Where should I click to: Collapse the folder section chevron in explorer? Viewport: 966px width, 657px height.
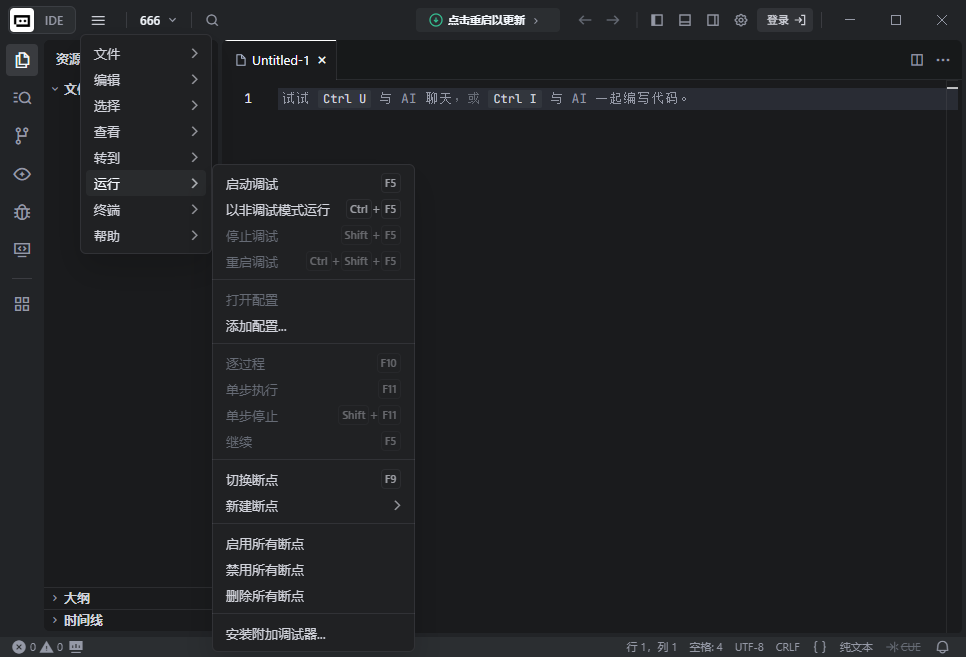[55, 89]
